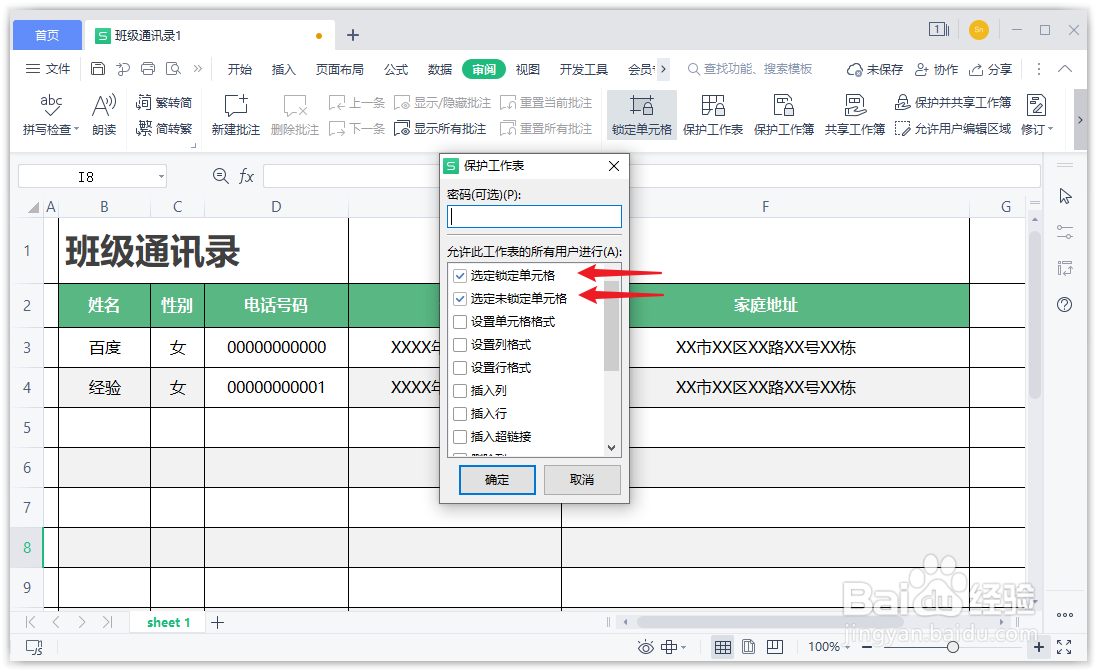1097x671 pixels.
Task: Expand the ribbon's right scroll arrow
Action: pyautogui.click(x=1080, y=120)
